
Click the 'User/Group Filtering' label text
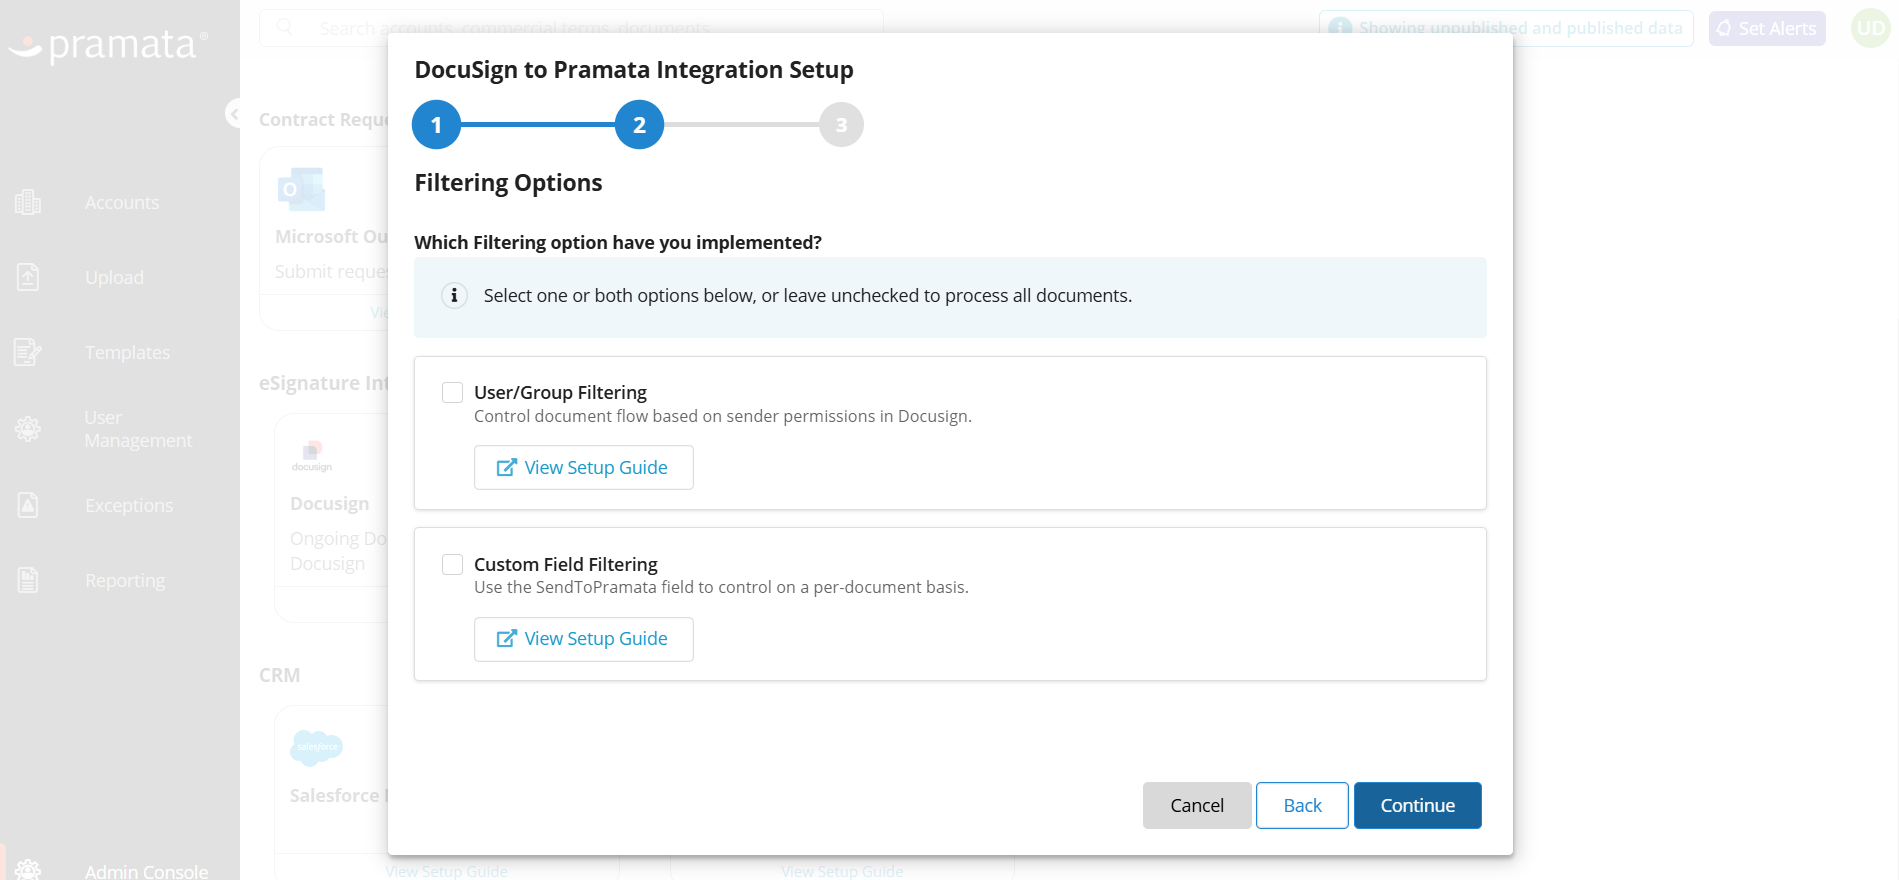[x=560, y=393]
